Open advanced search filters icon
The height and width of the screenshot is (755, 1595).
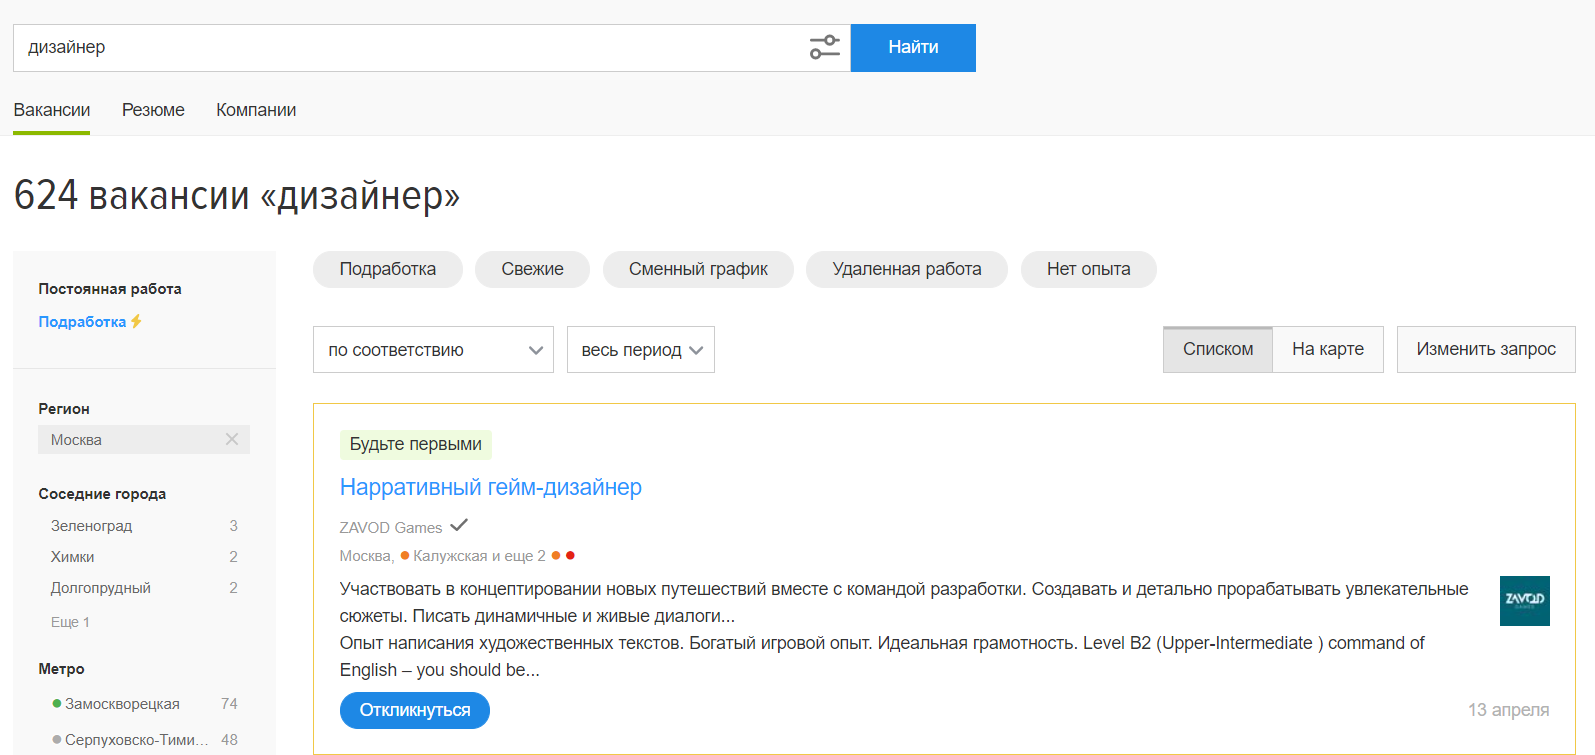click(824, 47)
